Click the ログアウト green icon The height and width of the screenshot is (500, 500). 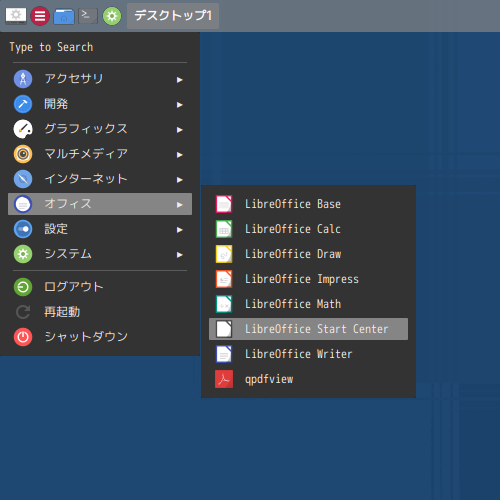[23, 287]
